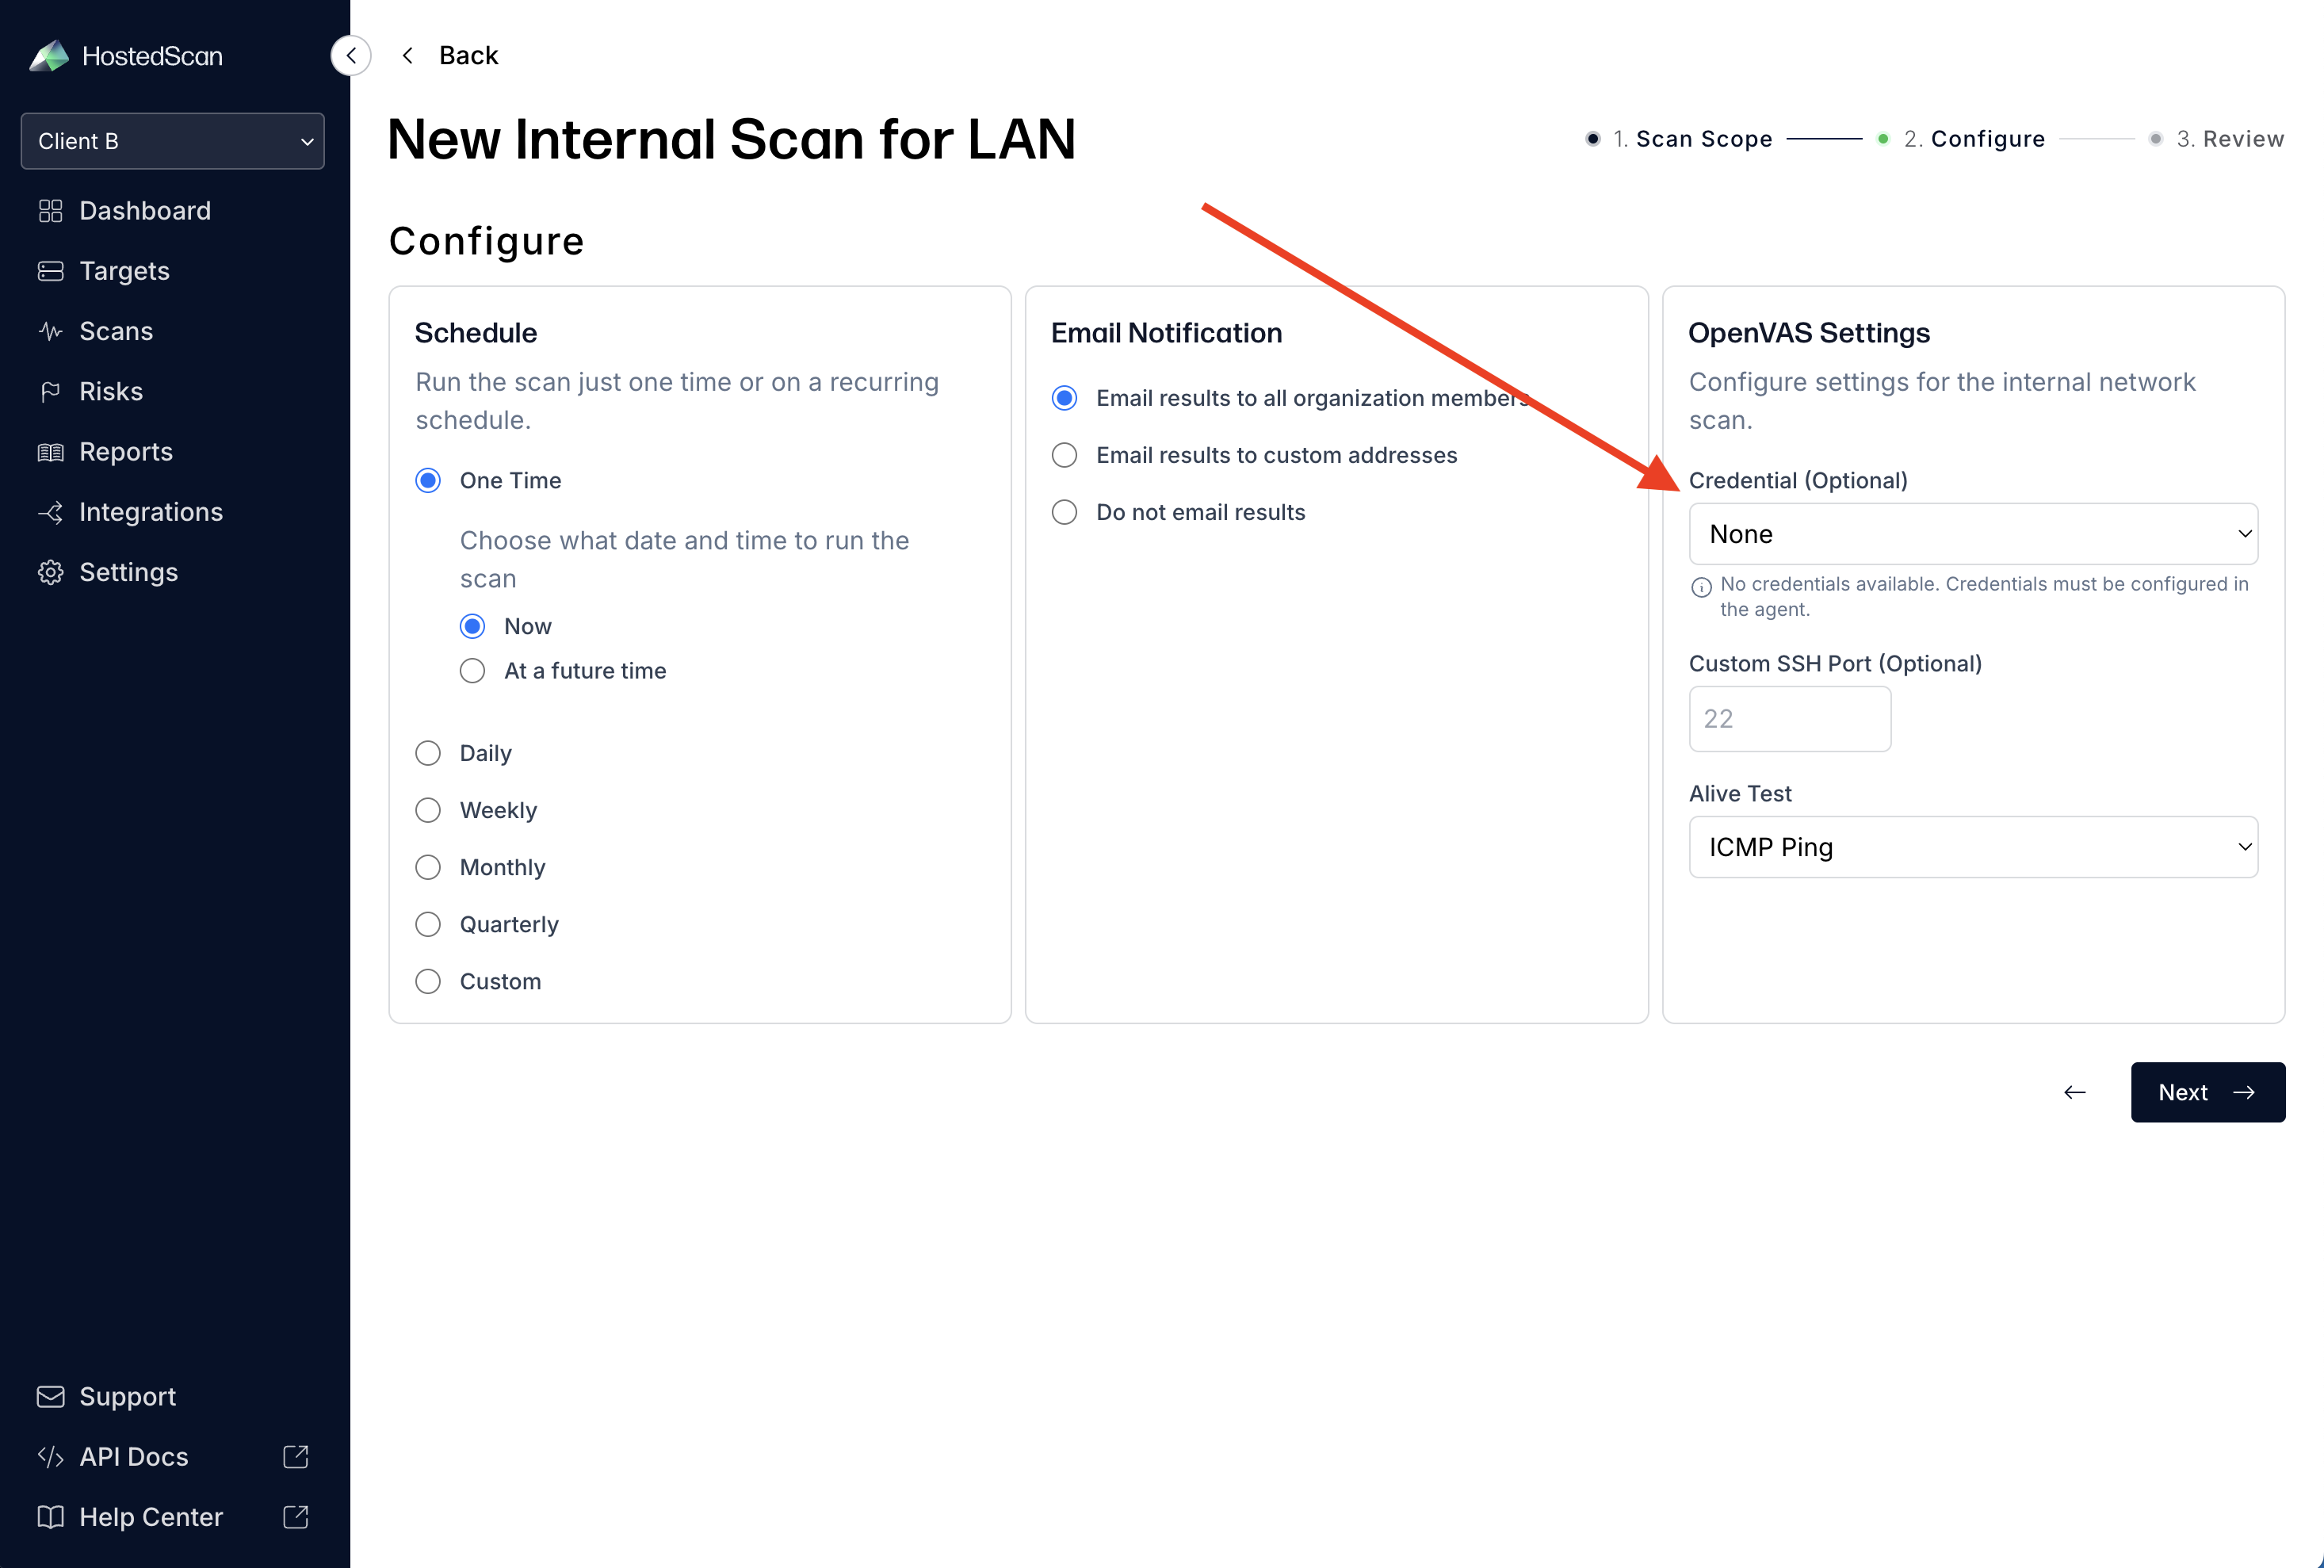Viewport: 2324px width, 1568px height.
Task: Select the Daily schedule radio button
Action: coord(428,753)
